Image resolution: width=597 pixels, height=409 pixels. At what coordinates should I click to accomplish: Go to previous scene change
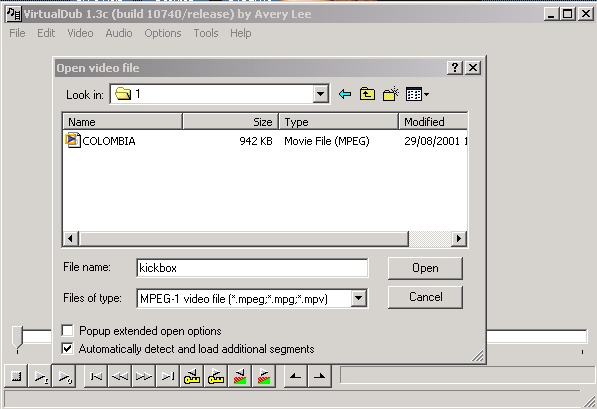point(239,377)
